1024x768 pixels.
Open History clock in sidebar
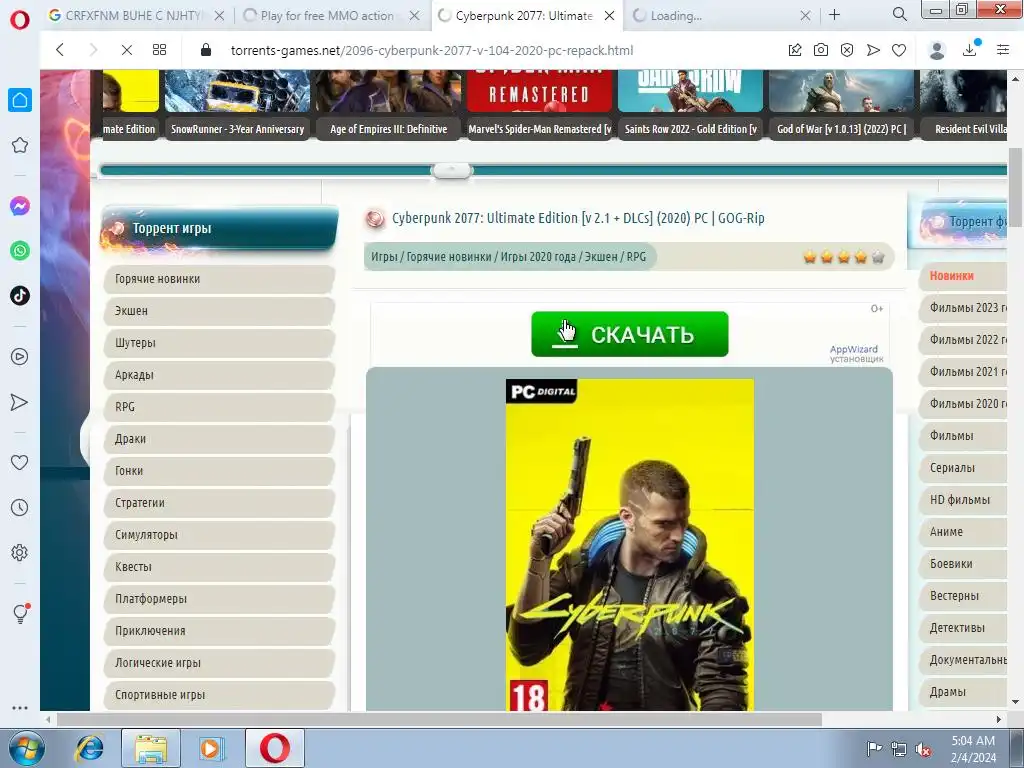(20, 507)
